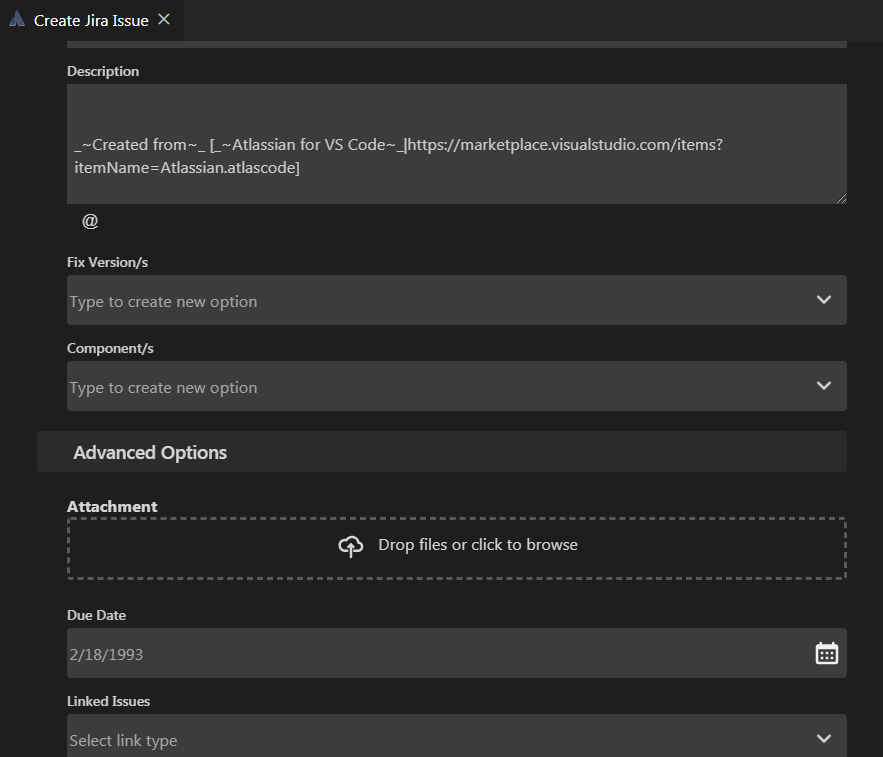
Task: Open the Due Date calendar icon
Action: point(827,653)
